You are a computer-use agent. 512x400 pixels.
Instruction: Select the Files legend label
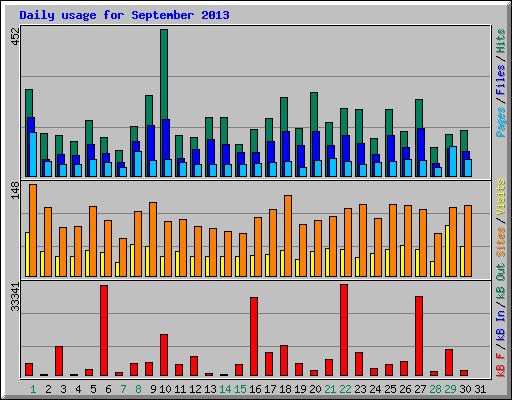tap(500, 80)
